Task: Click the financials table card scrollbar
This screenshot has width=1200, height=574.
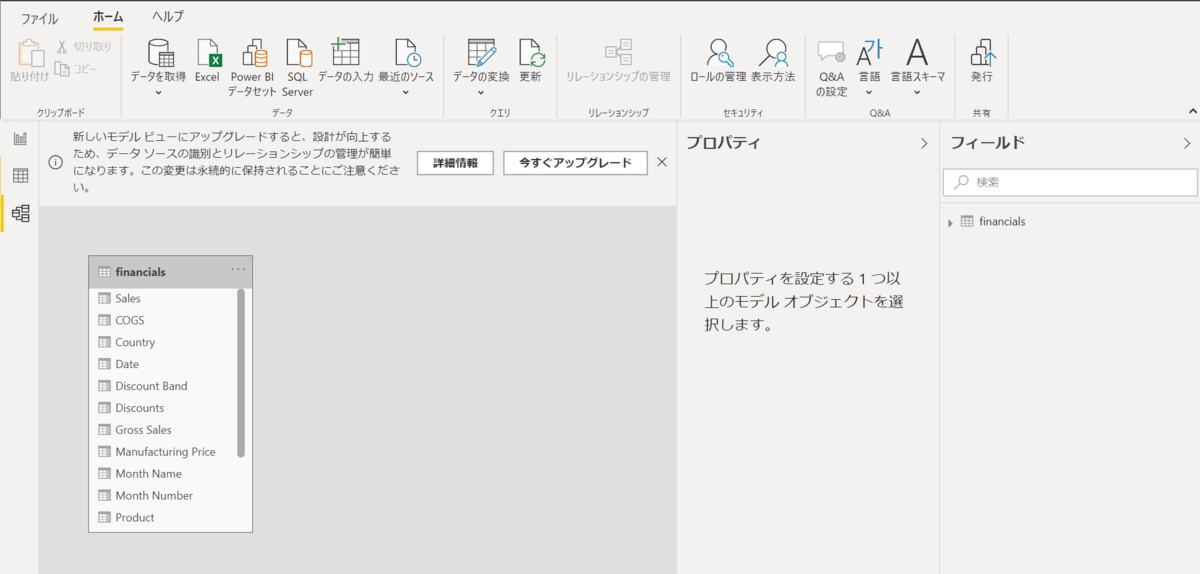Action: (x=241, y=373)
